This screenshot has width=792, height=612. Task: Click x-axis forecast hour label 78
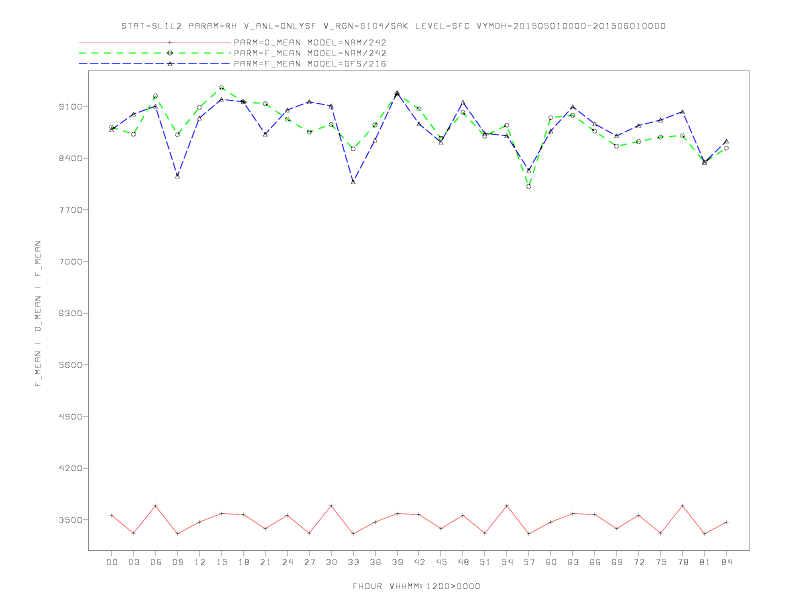pyautogui.click(x=682, y=562)
